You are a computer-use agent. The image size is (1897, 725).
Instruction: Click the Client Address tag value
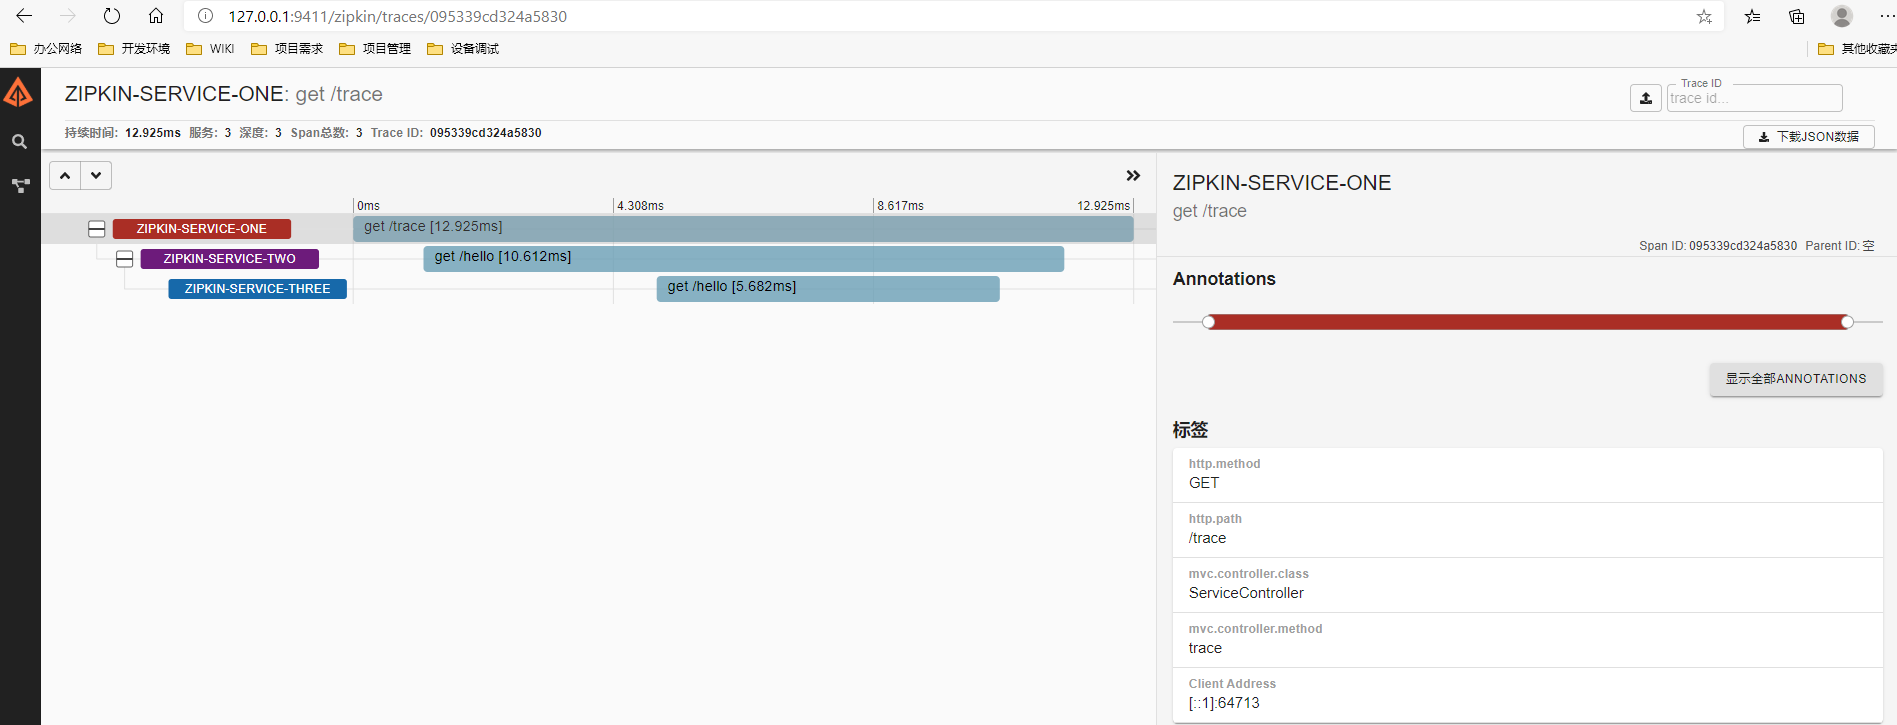(1224, 703)
